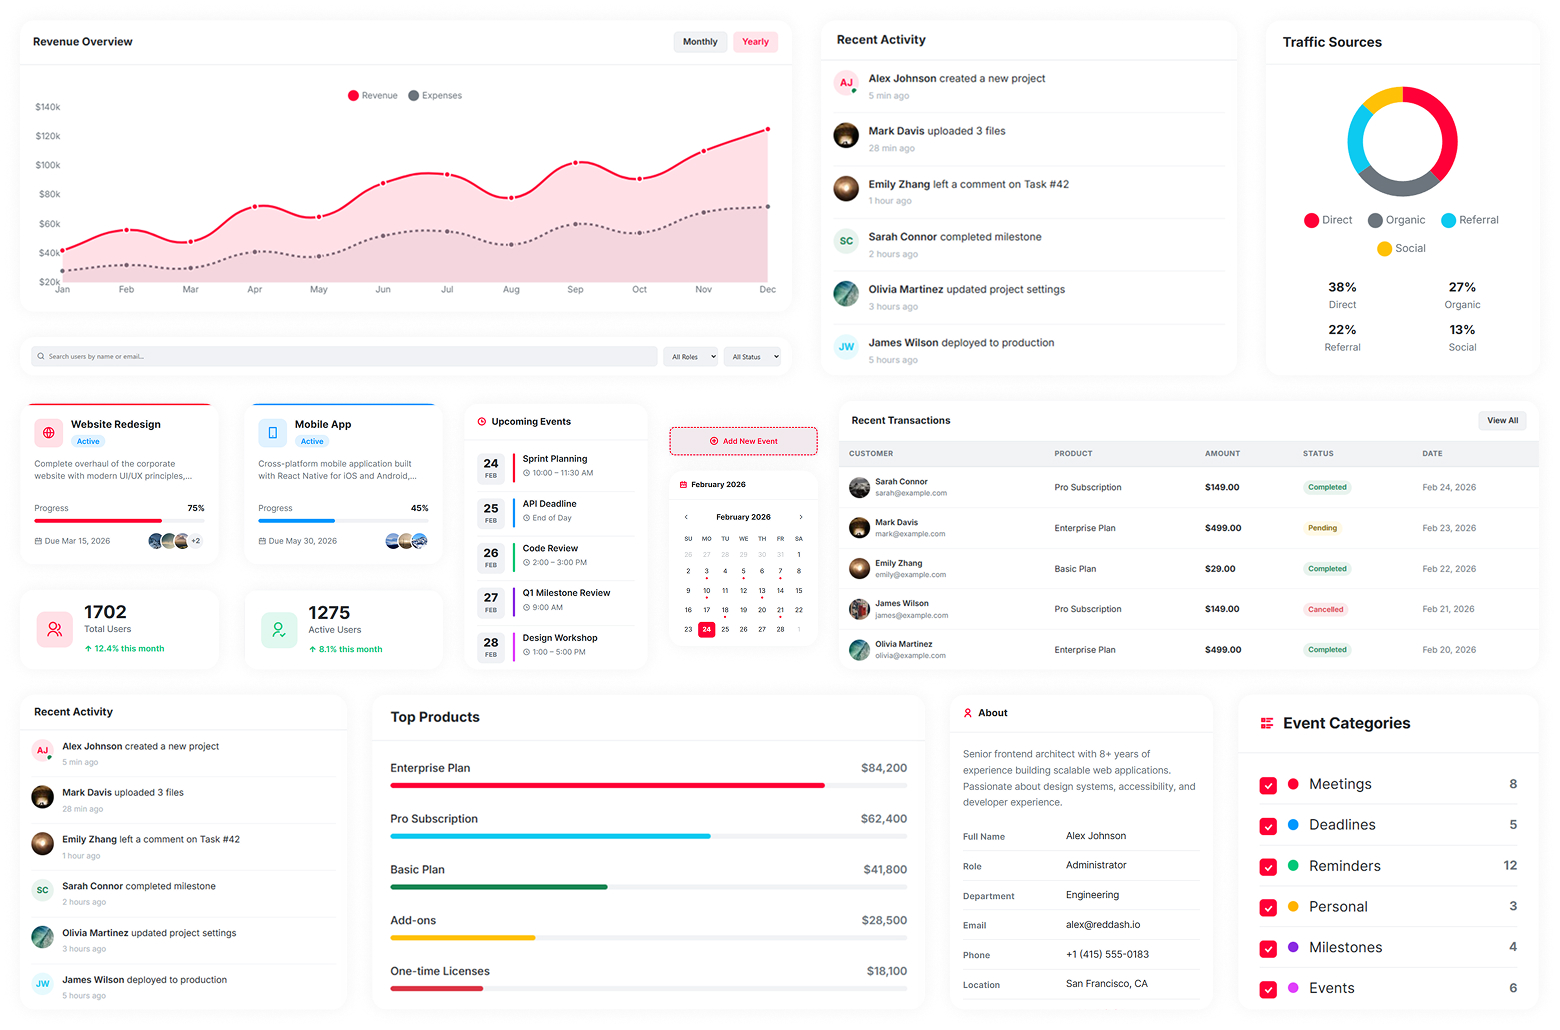Click the Website Redesign progress bar
The height and width of the screenshot is (1030, 1560).
pyautogui.click(x=120, y=521)
